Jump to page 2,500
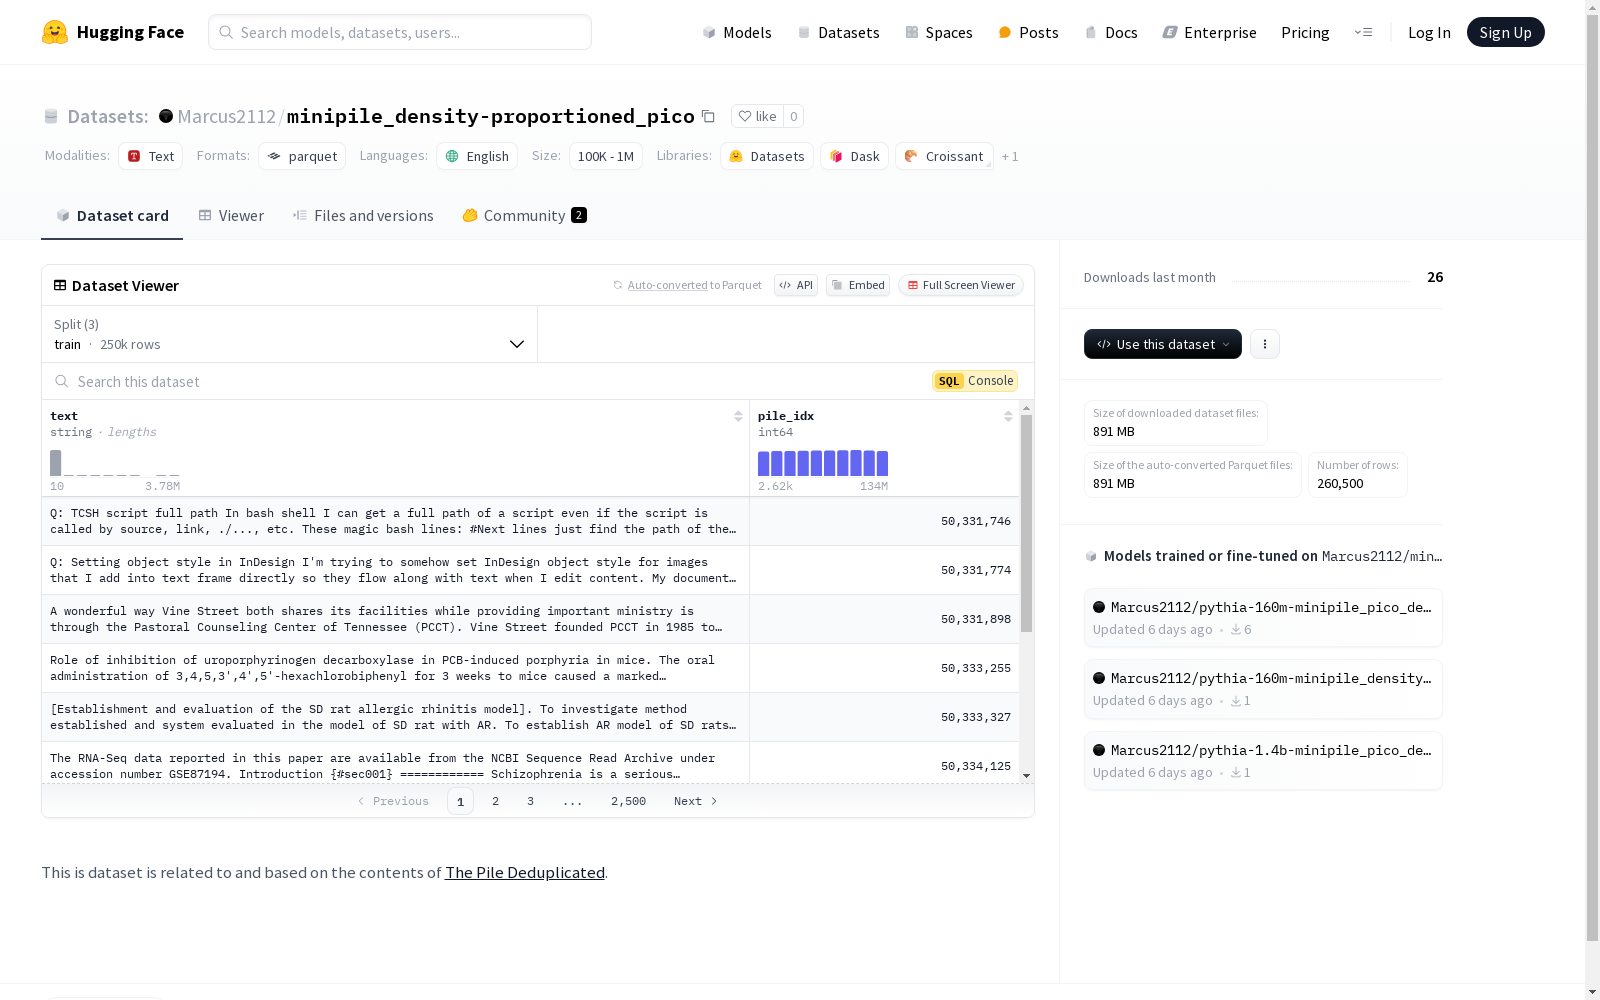1600x1000 pixels. (x=628, y=801)
